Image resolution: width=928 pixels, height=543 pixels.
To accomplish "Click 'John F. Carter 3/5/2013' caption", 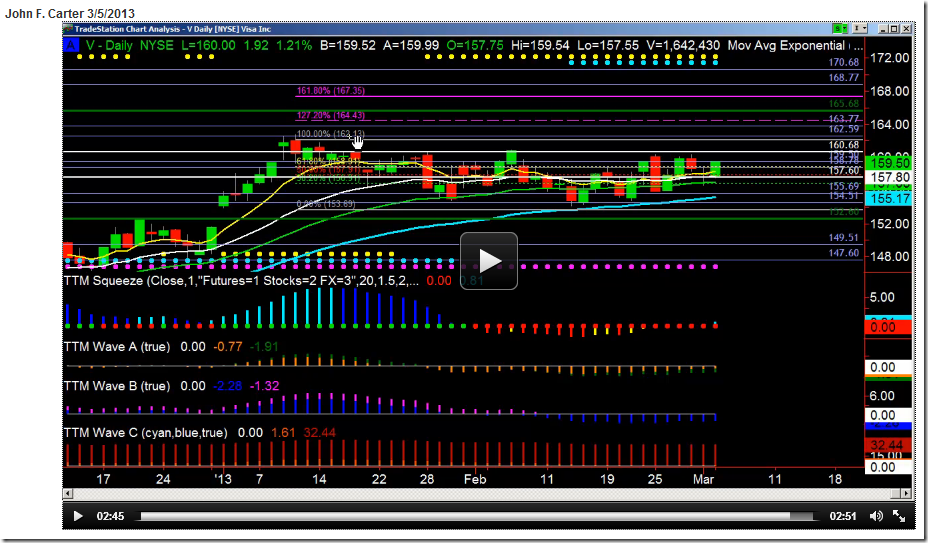I will coord(70,13).
